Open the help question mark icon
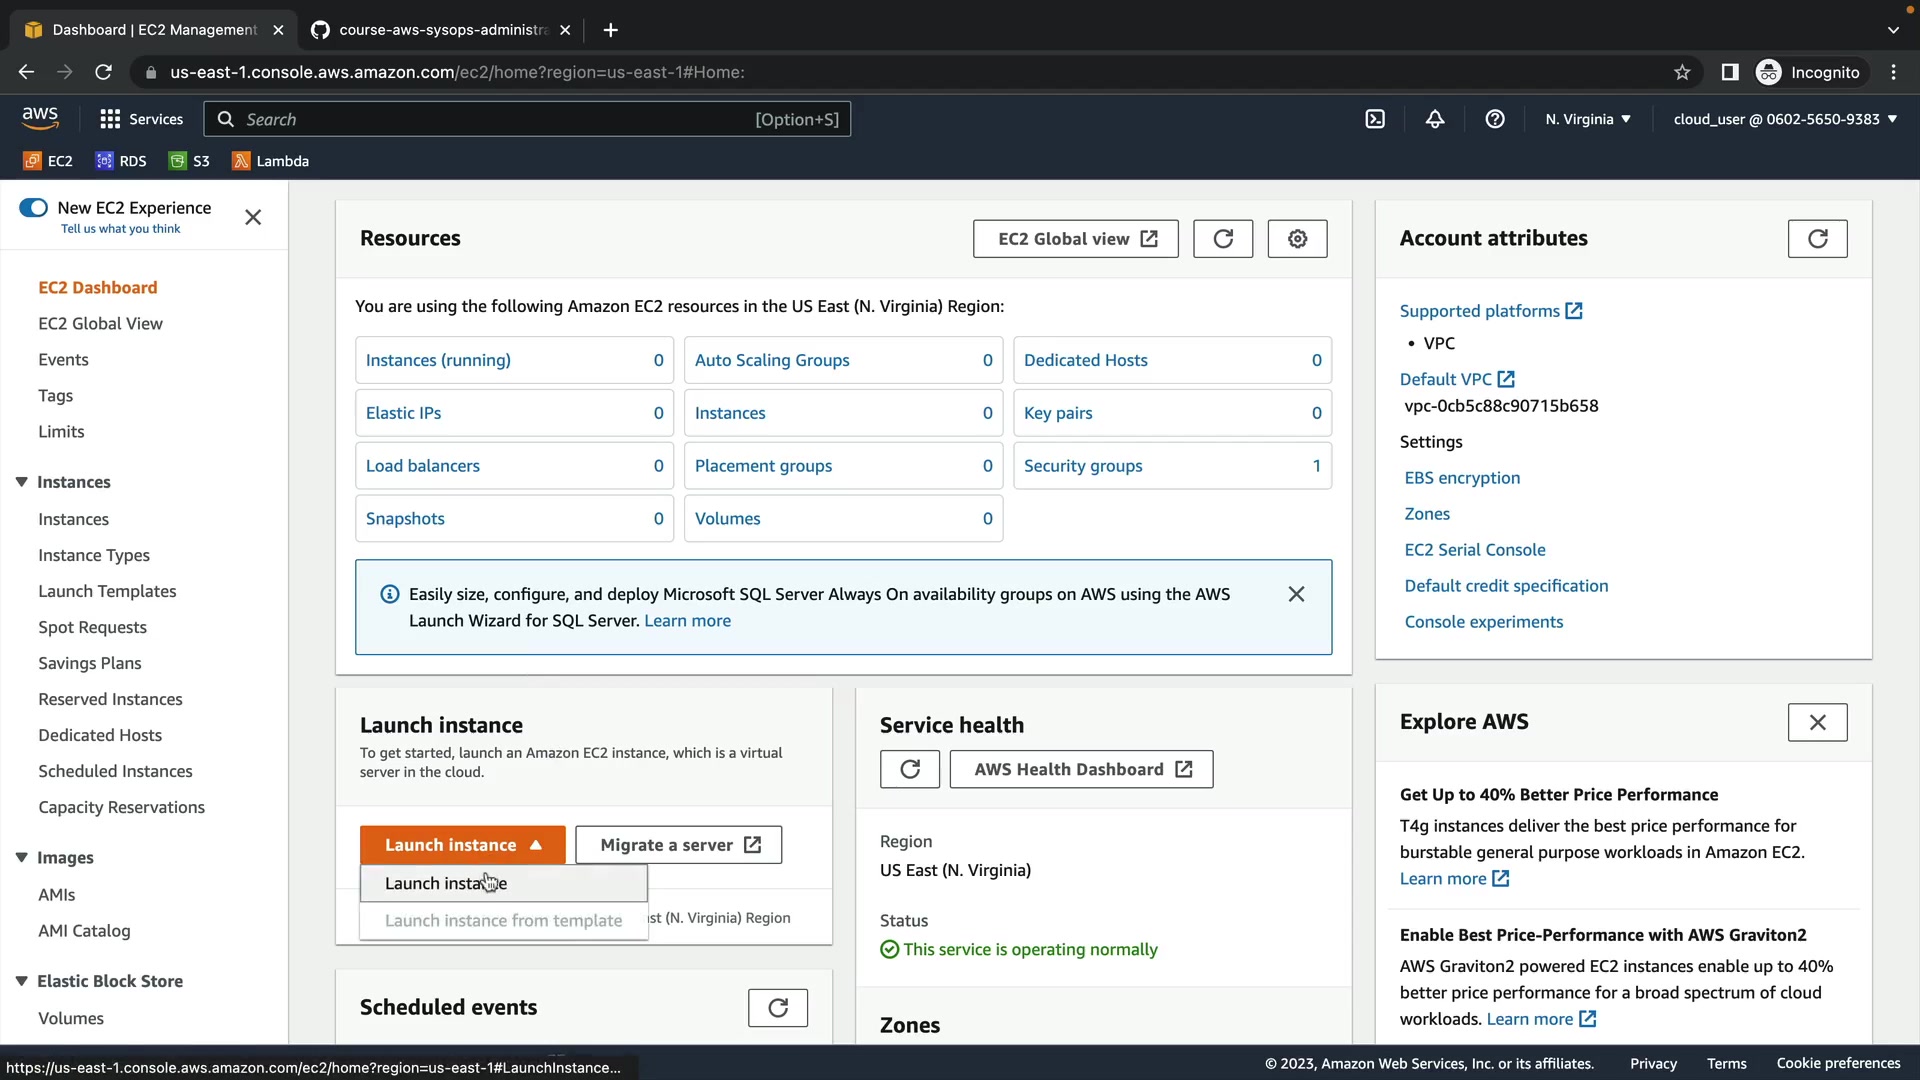 1495,119
